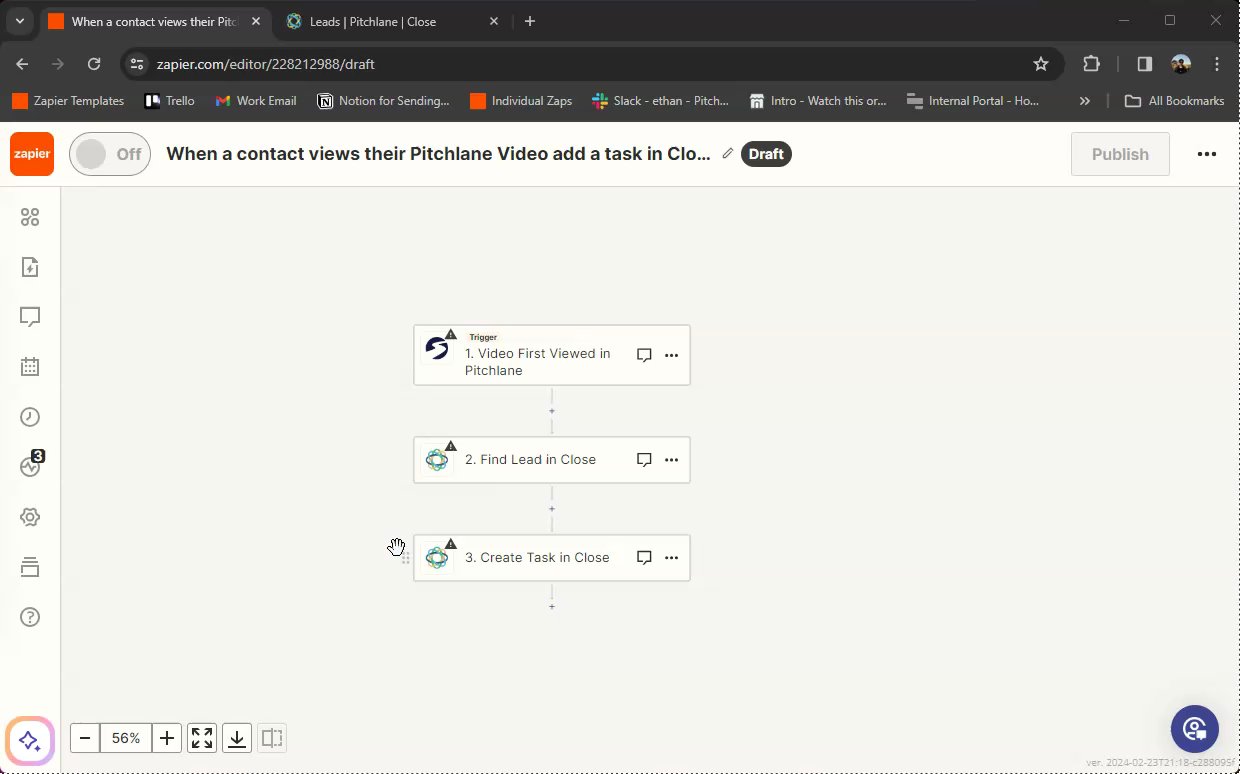The width and height of the screenshot is (1240, 774).
Task: Open the Zap details file icon
Action: [x=30, y=267]
